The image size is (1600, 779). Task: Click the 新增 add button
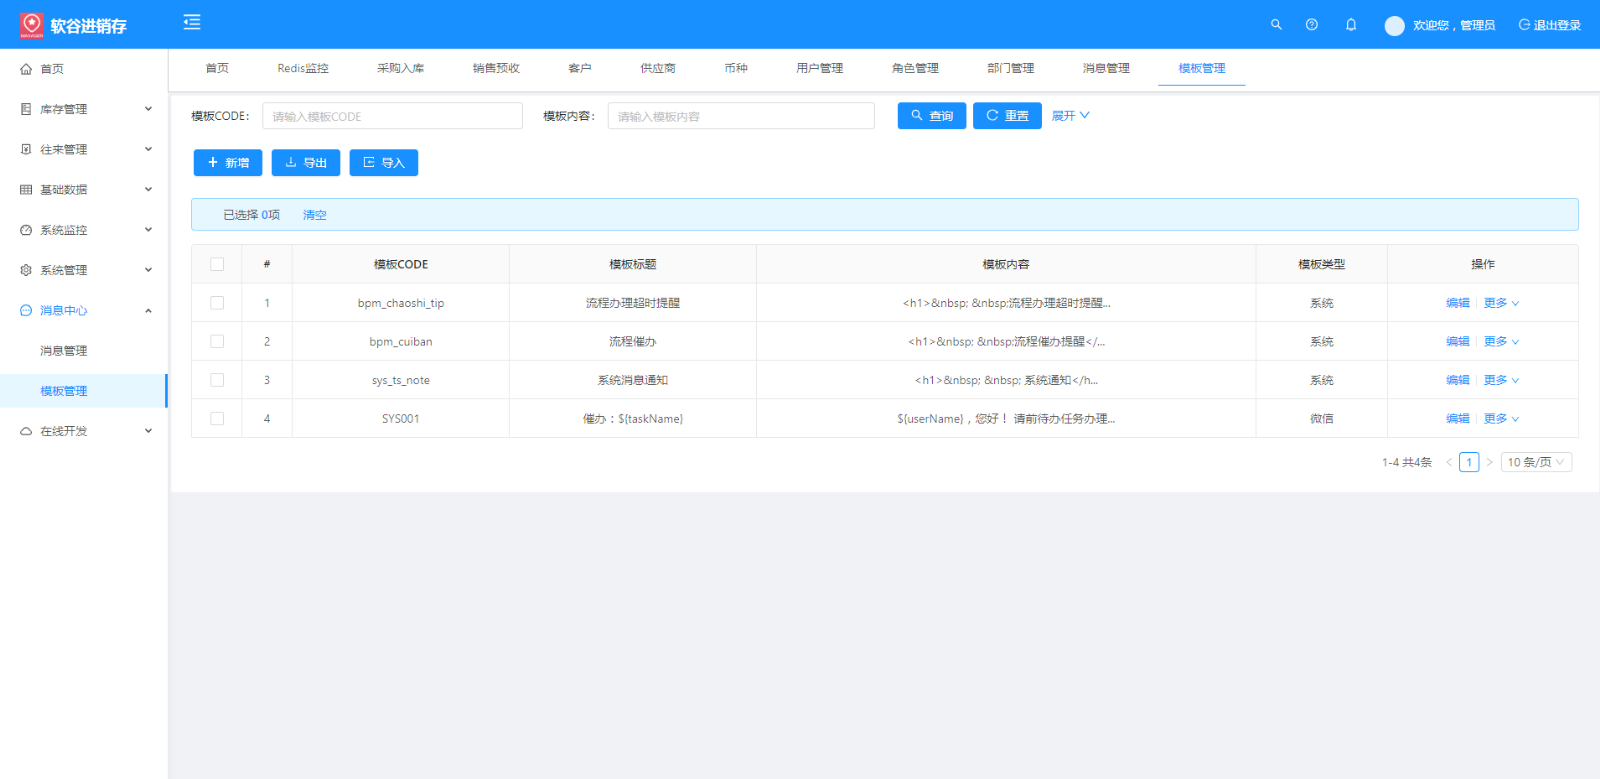coord(228,163)
